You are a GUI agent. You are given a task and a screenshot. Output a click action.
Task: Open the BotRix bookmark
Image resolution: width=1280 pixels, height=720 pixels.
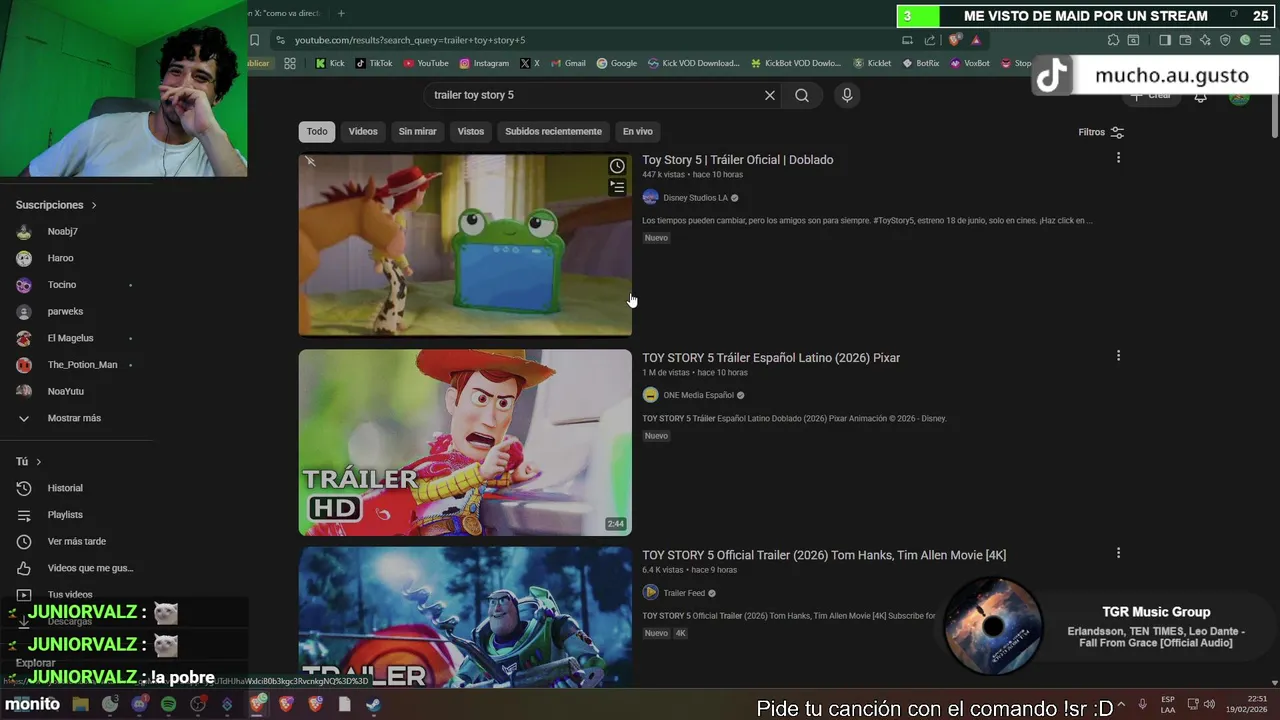click(x=921, y=63)
